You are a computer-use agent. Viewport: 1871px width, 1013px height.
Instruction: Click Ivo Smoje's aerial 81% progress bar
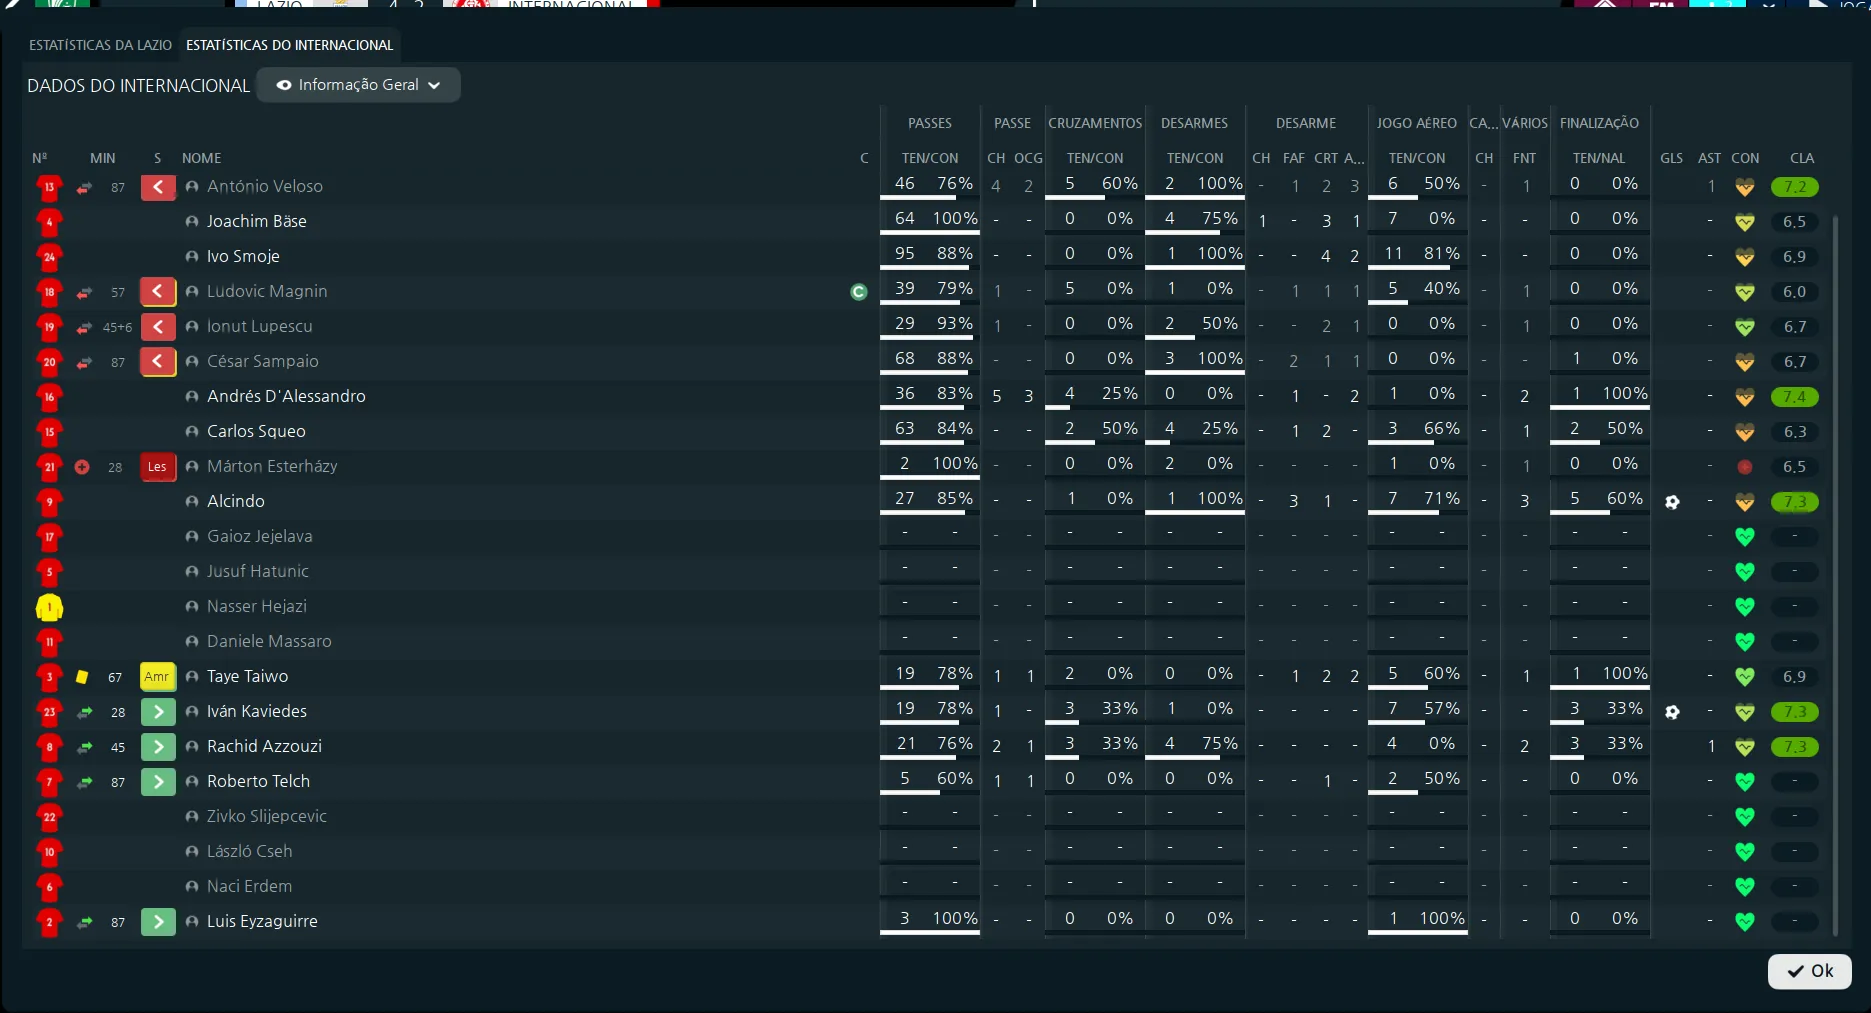tap(1417, 268)
